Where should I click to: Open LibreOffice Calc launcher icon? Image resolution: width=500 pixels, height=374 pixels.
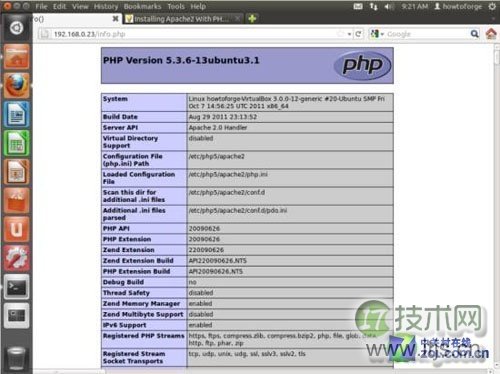click(16, 143)
